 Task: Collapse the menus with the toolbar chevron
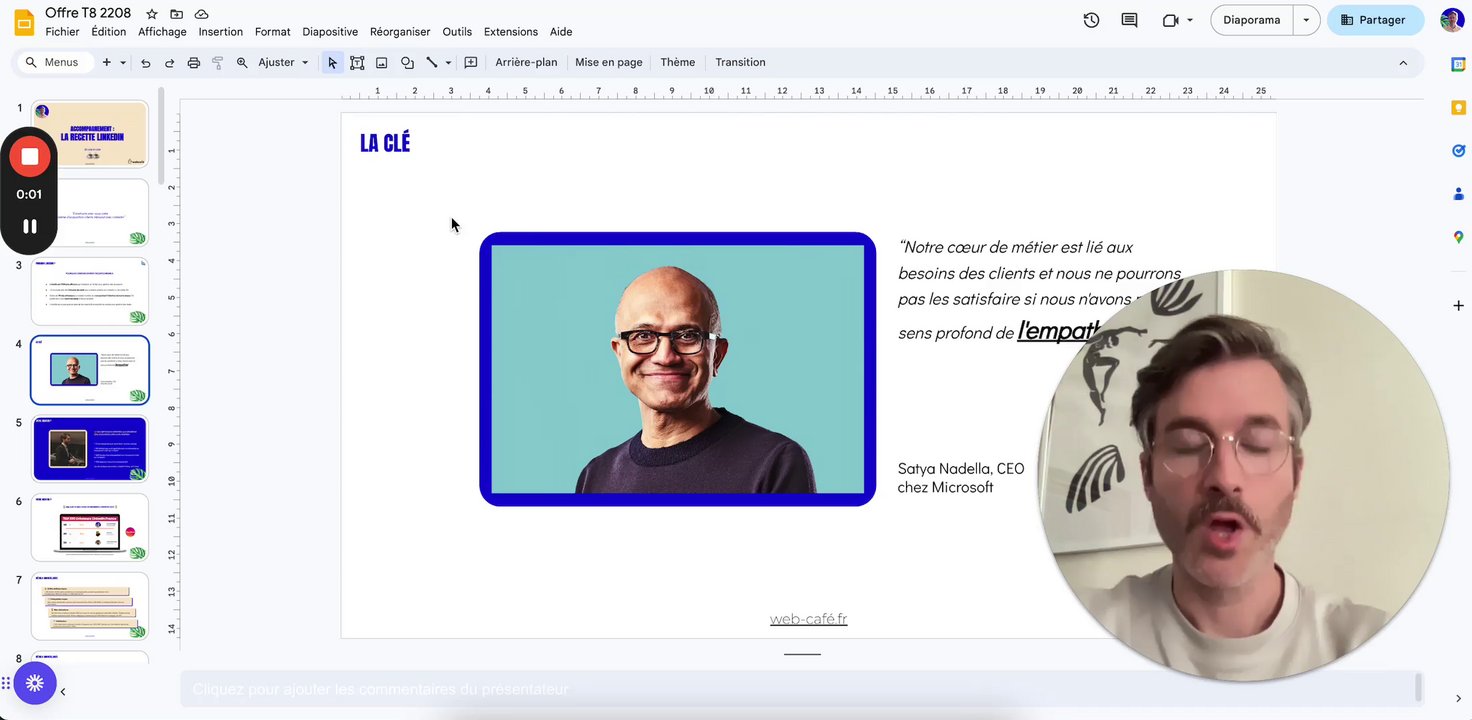point(1403,63)
